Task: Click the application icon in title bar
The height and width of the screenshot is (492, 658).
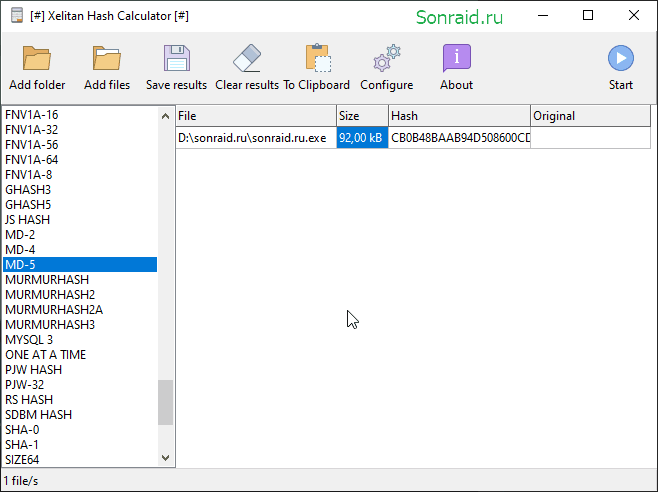Action: pos(17,16)
